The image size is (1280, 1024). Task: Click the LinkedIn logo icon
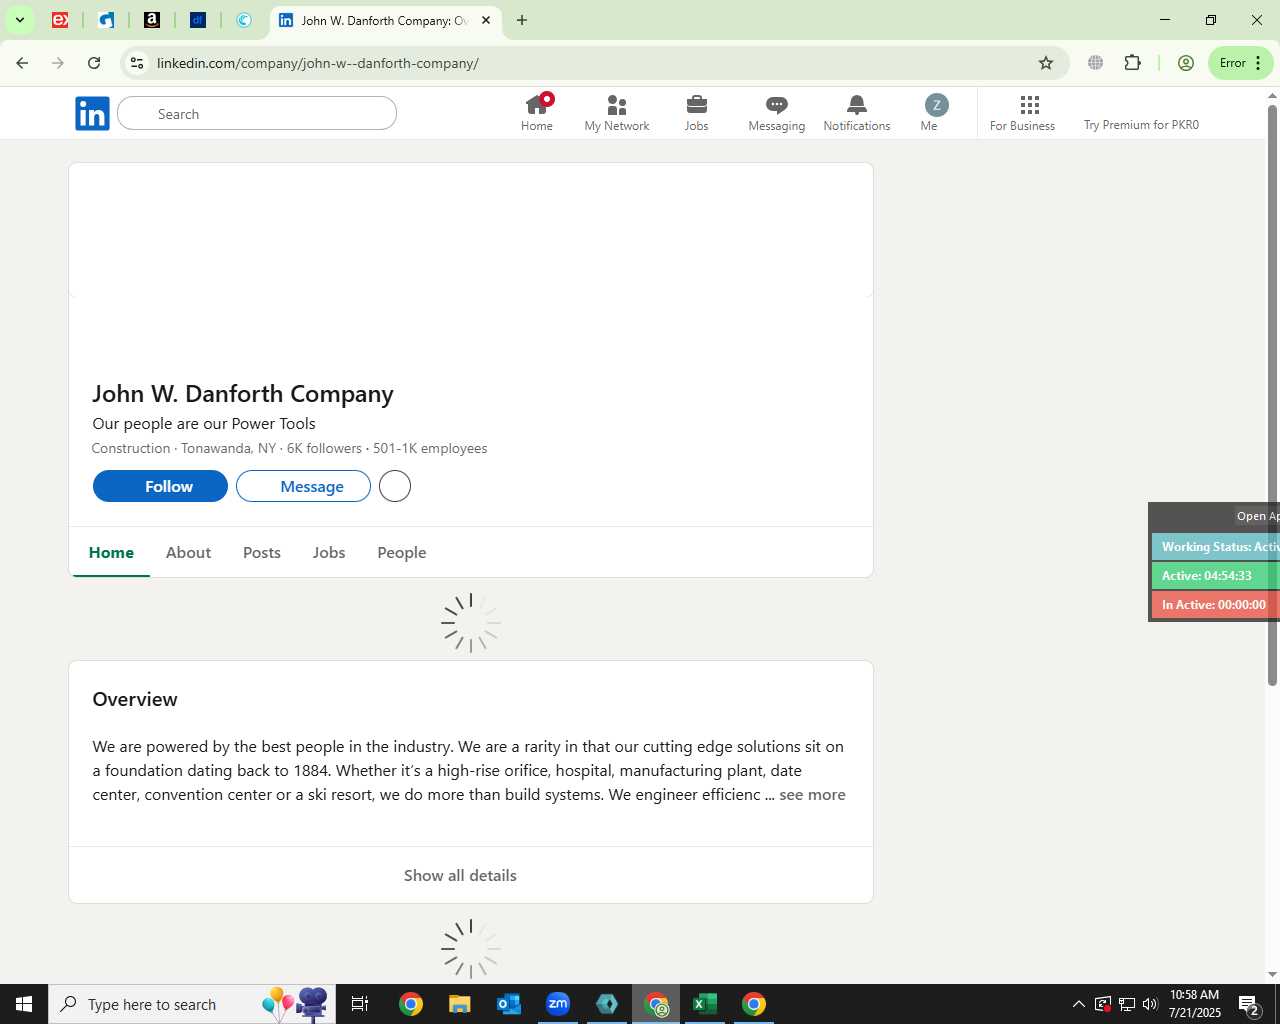click(x=92, y=114)
